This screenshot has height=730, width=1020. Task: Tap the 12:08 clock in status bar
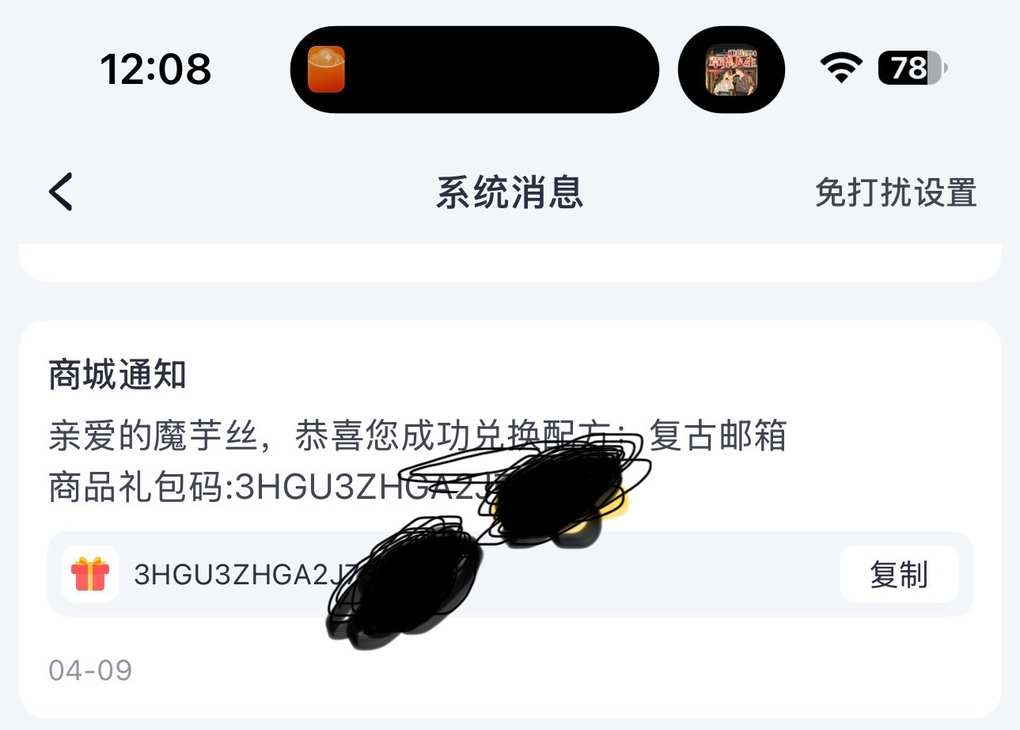click(x=155, y=69)
